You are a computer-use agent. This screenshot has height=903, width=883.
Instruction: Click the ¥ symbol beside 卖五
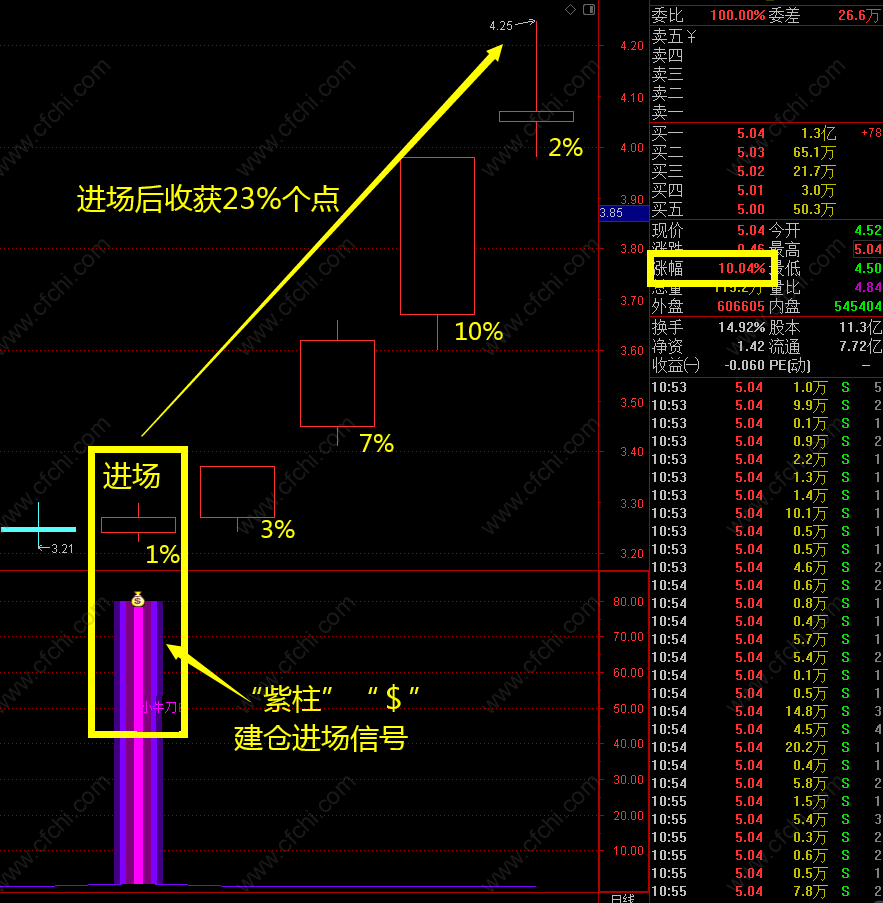[x=691, y=37]
